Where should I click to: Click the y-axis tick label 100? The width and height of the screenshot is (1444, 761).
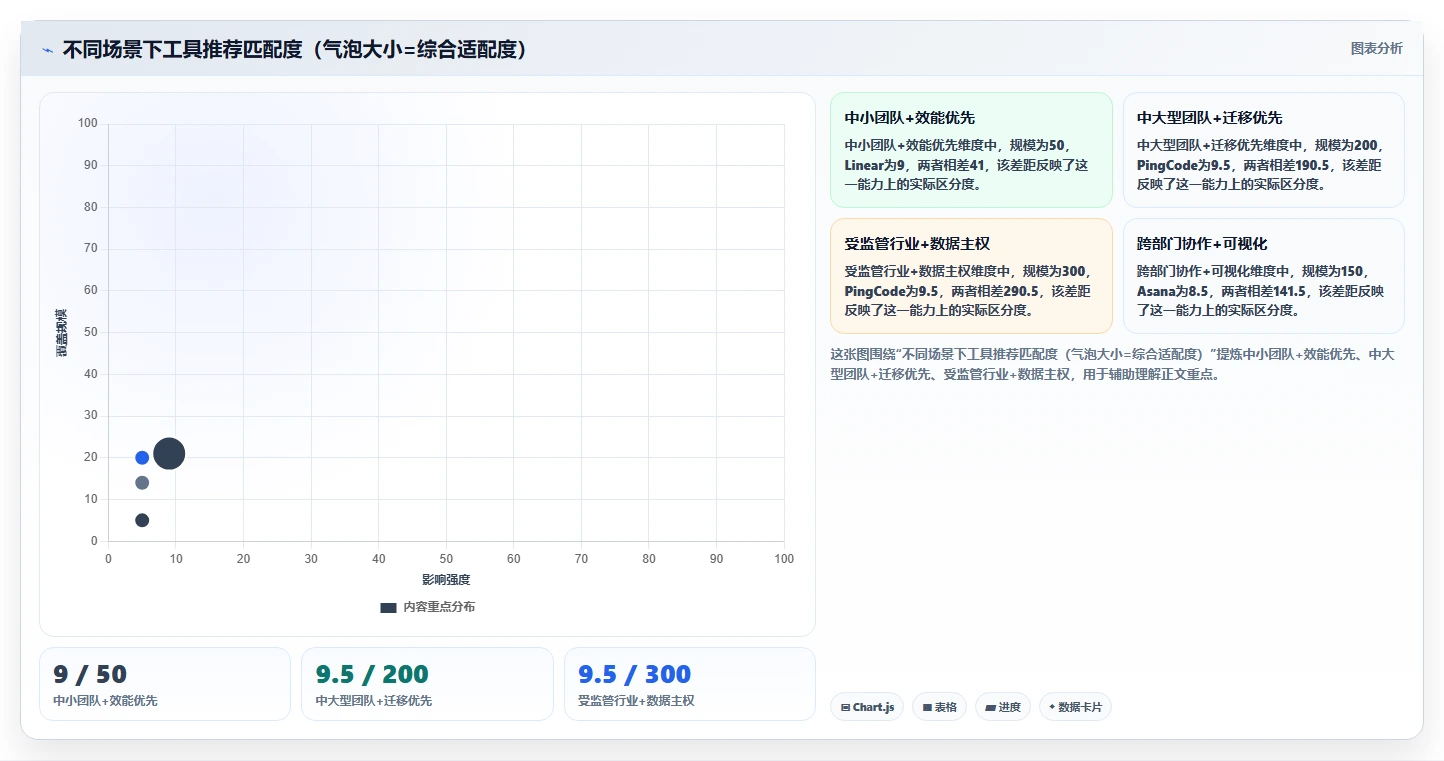click(x=88, y=123)
